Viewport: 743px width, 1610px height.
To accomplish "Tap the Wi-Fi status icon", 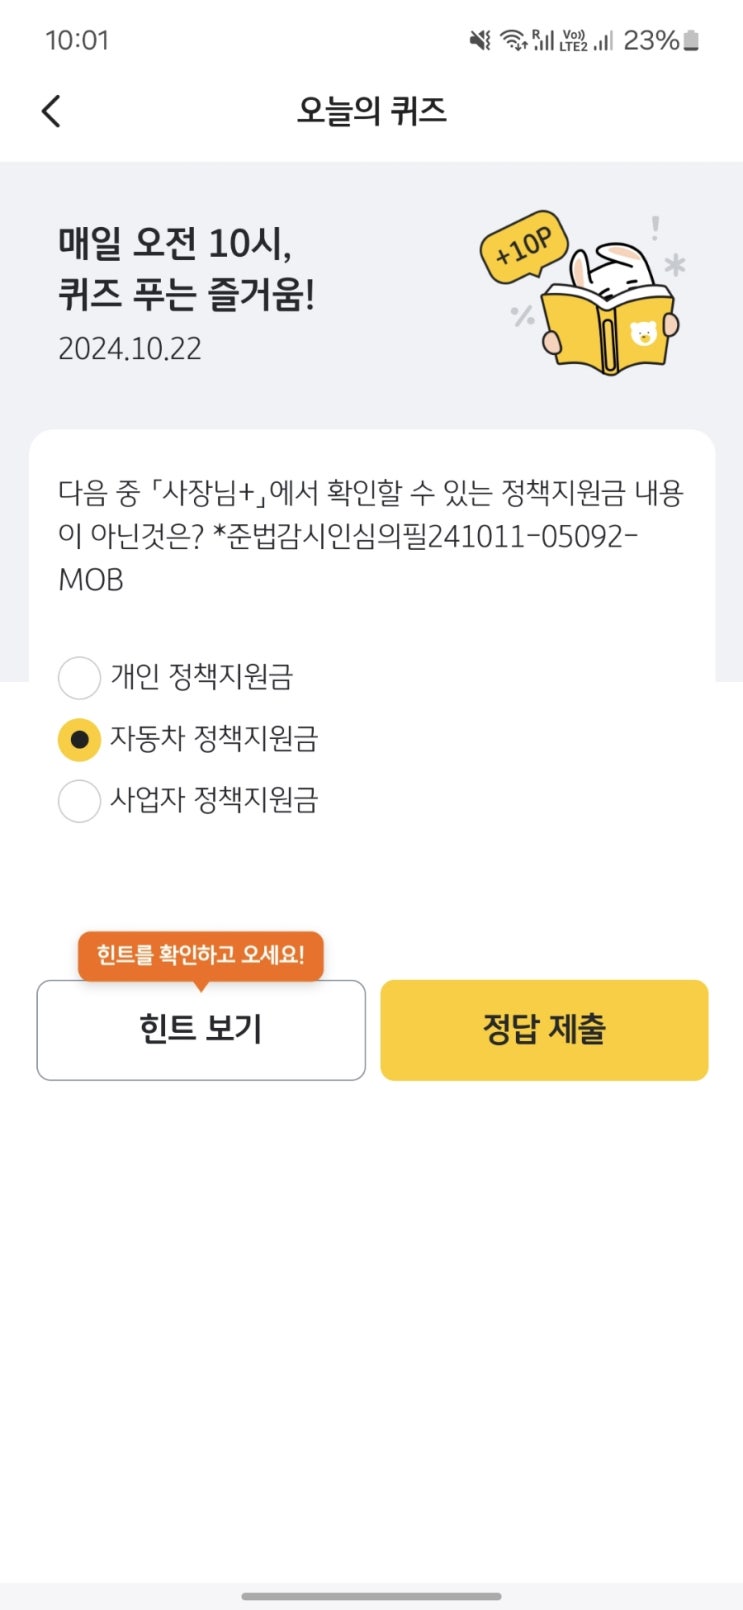I will (x=513, y=40).
